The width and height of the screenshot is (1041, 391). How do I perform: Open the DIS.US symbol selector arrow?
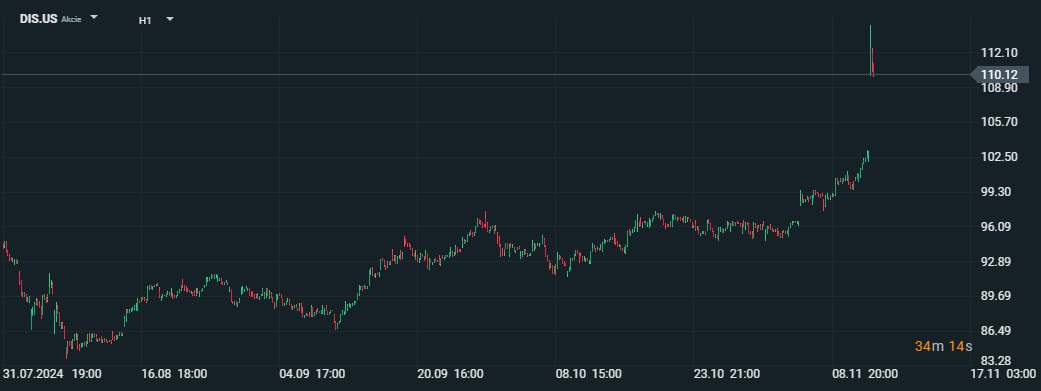pos(94,17)
